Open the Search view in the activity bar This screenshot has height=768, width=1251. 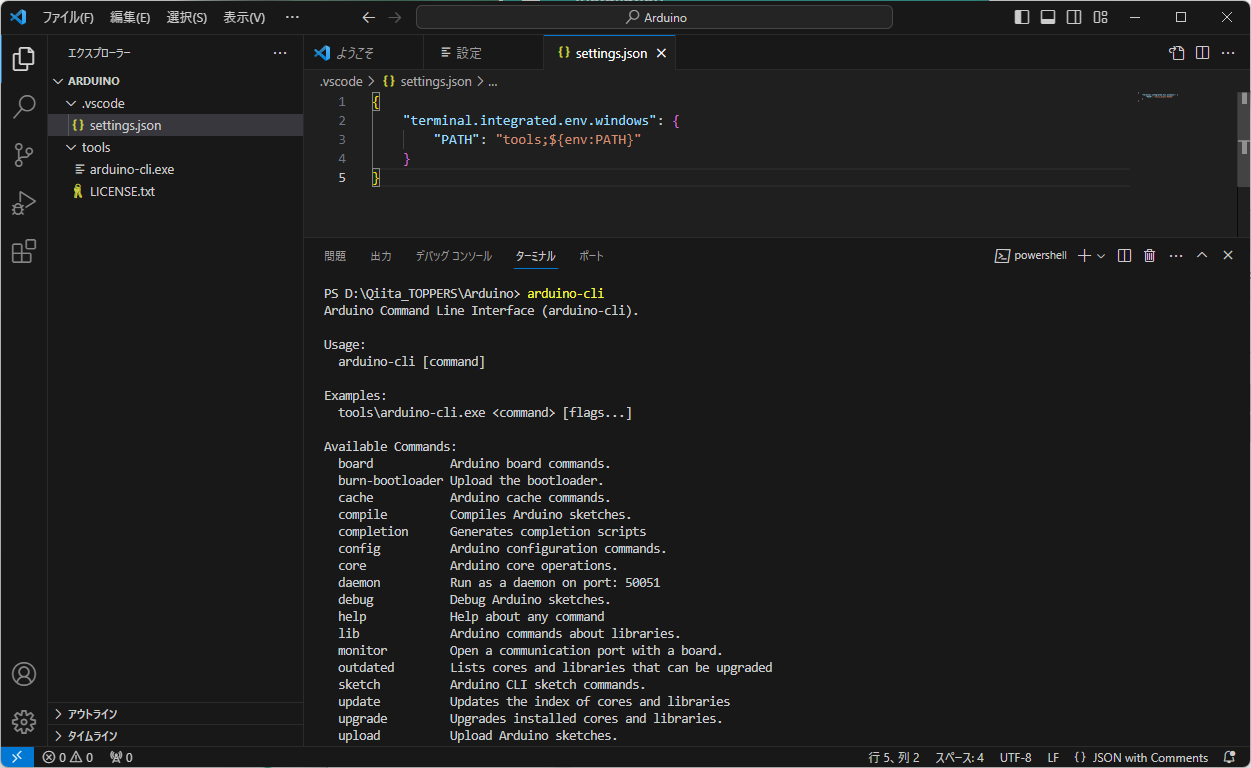[x=23, y=106]
